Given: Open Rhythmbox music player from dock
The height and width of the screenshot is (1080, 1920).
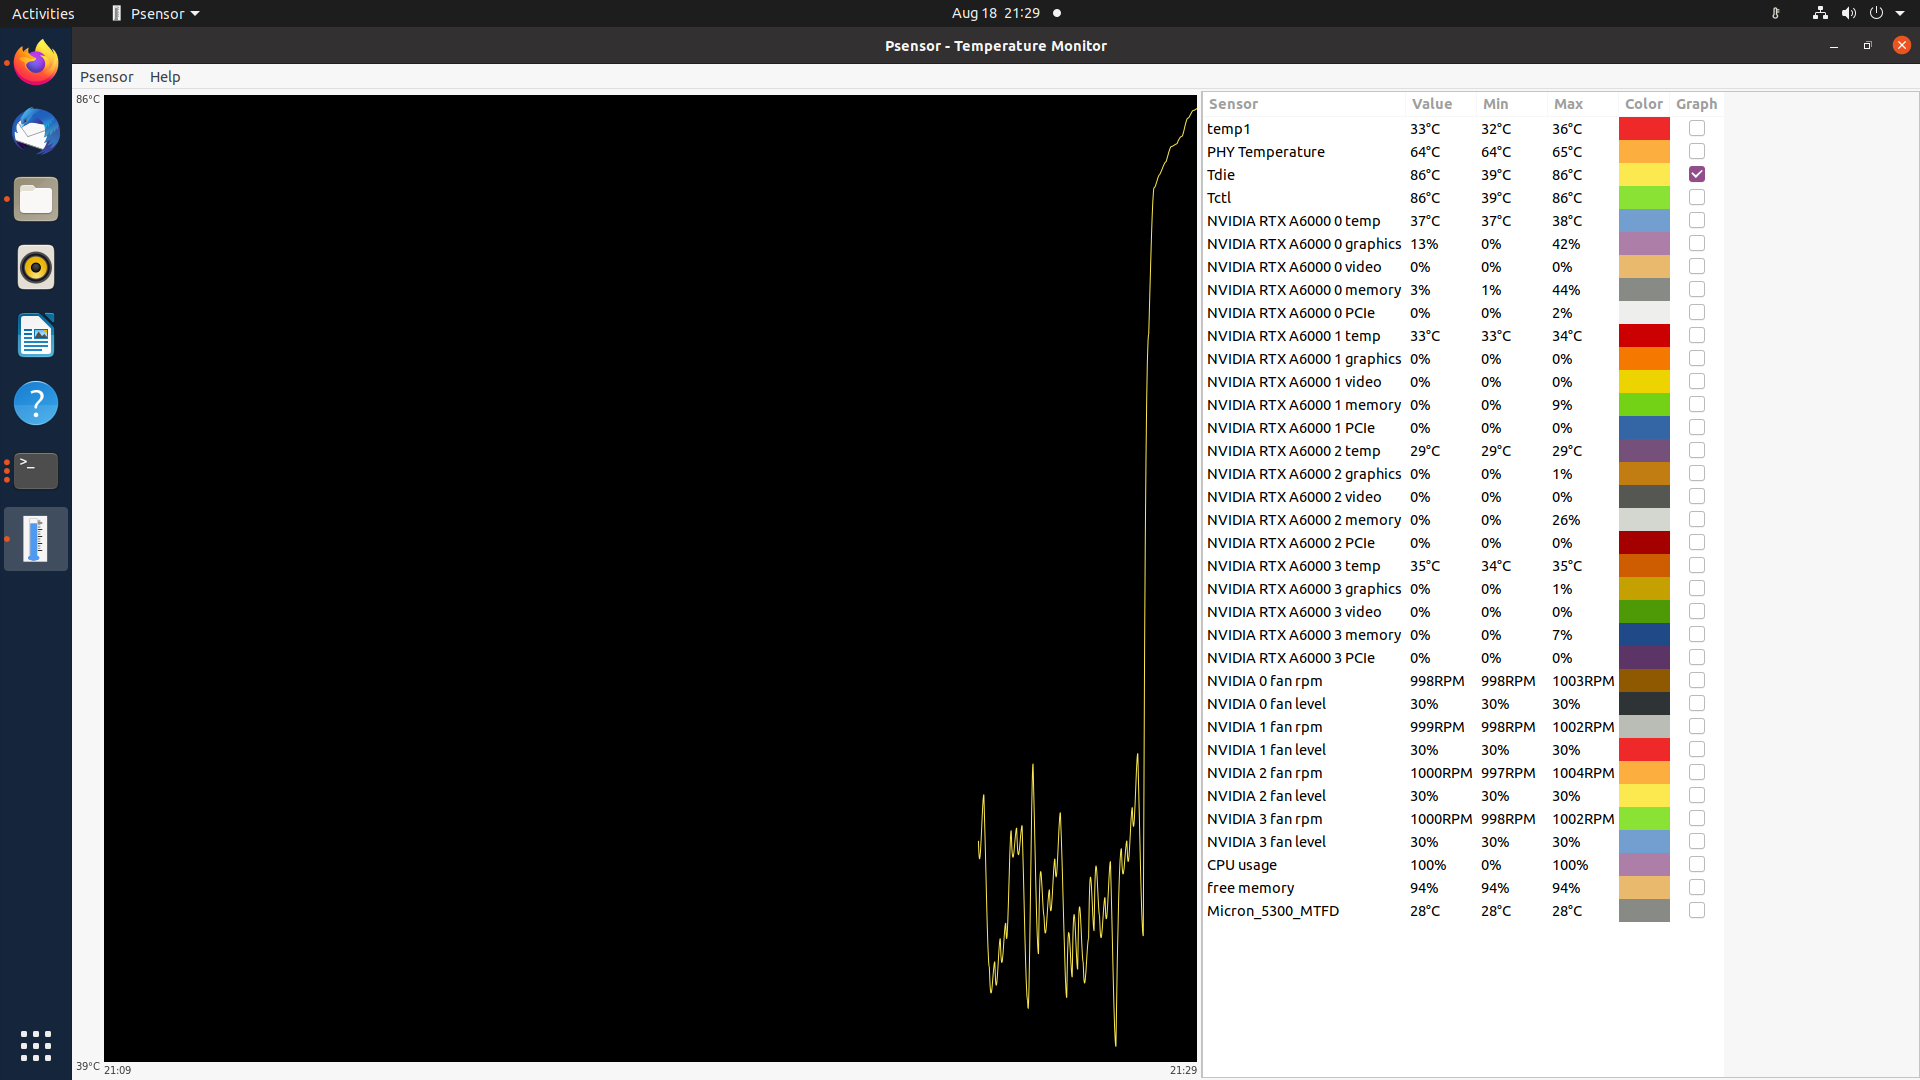Looking at the screenshot, I should [36, 267].
